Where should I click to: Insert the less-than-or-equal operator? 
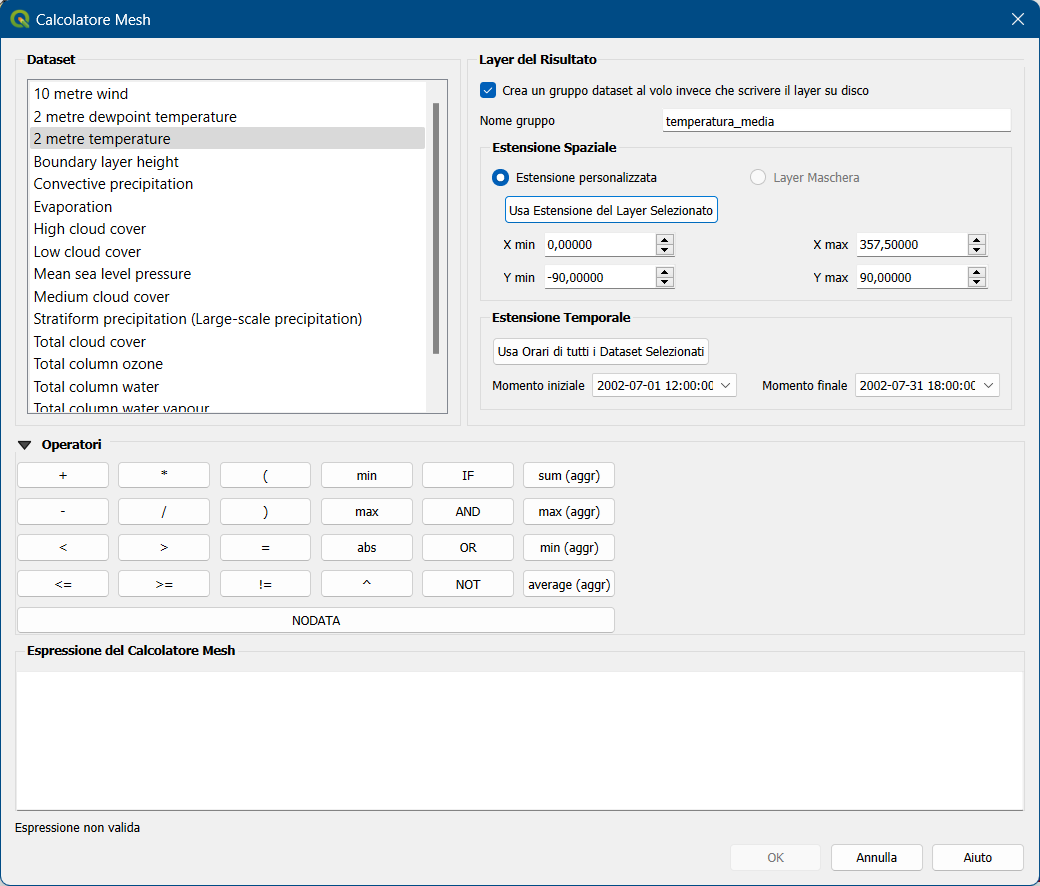pos(63,584)
